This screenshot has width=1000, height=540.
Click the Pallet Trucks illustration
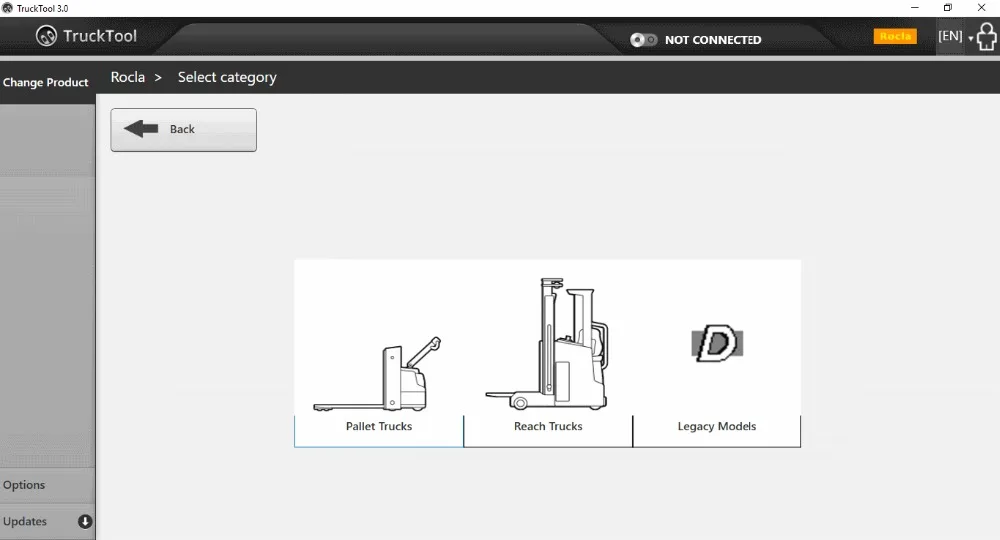[378, 374]
